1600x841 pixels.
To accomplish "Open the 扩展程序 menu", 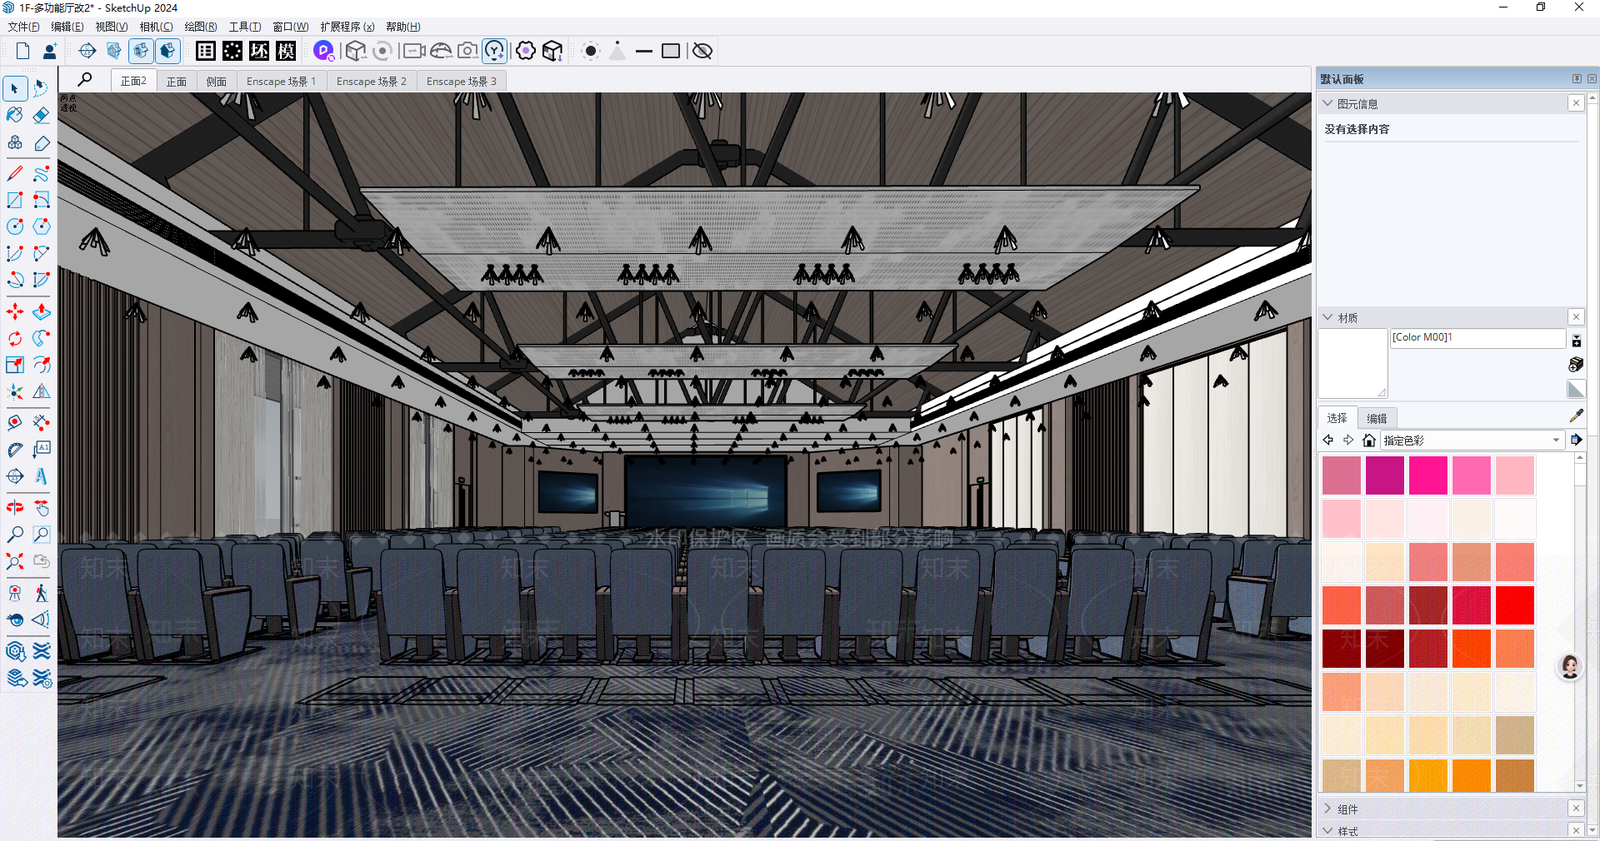I will [347, 27].
